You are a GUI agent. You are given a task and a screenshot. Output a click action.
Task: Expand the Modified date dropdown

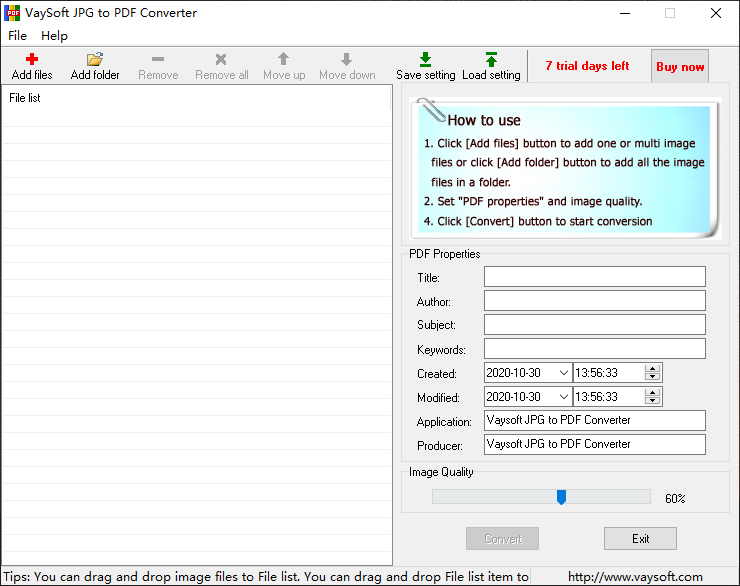563,397
